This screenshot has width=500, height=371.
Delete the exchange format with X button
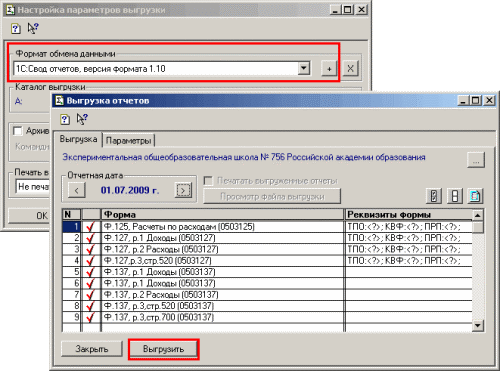point(351,69)
